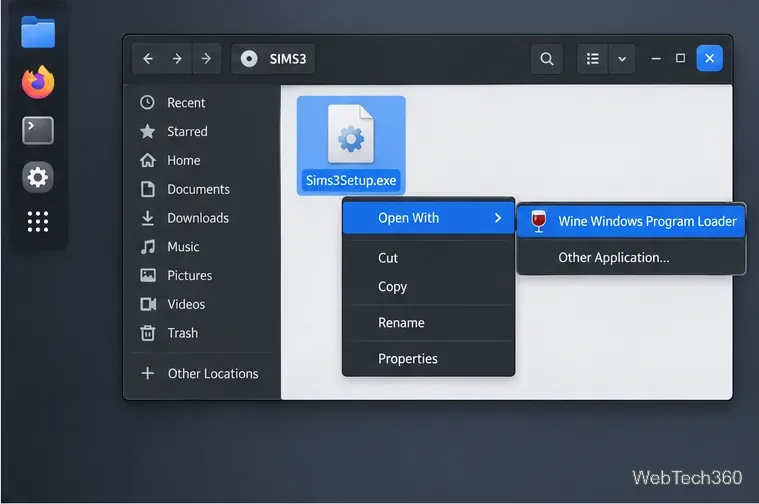Image resolution: width=759 pixels, height=504 pixels.
Task: Click the clock icon beside Recent
Action: pyautogui.click(x=147, y=102)
